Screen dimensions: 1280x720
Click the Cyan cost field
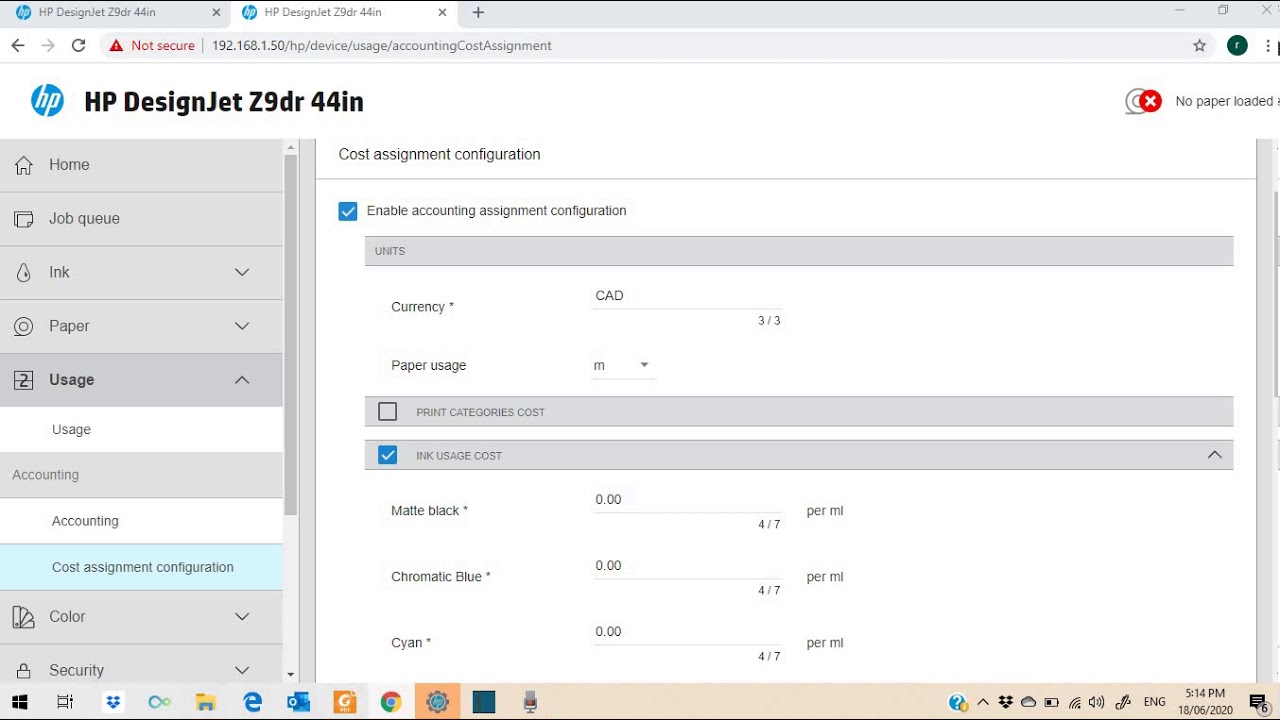tap(687, 632)
